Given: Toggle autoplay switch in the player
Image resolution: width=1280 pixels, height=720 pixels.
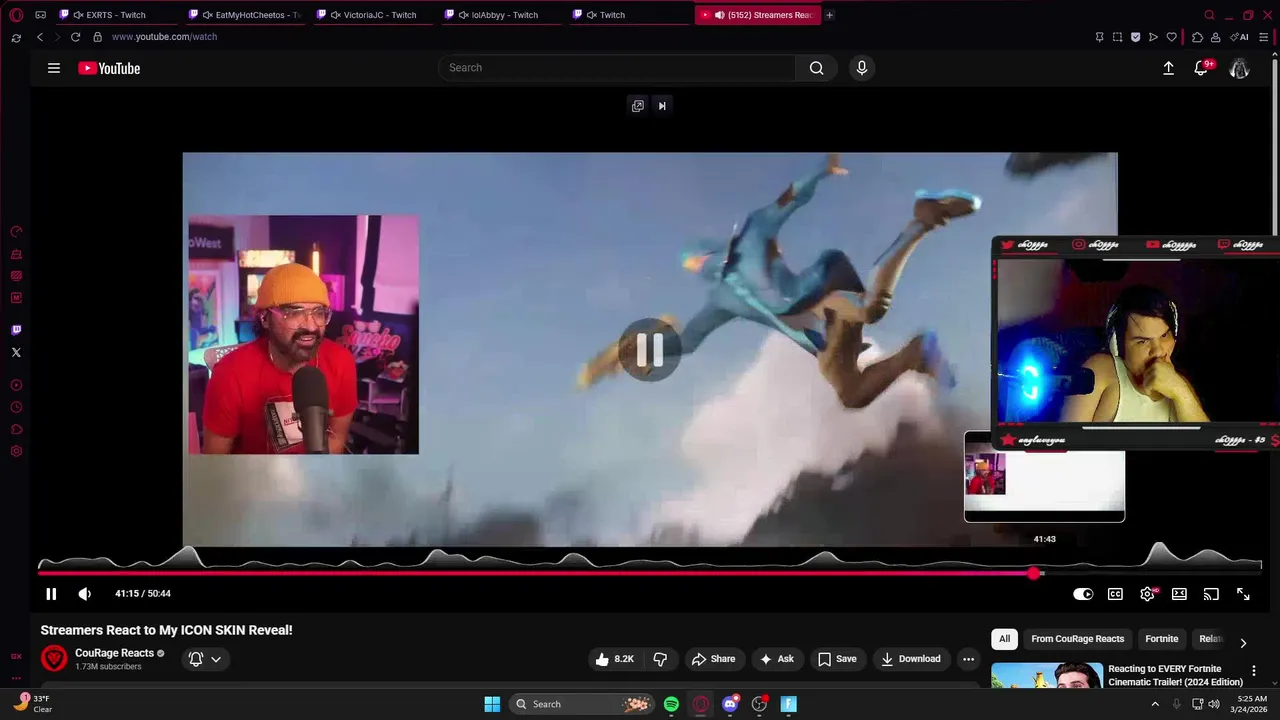Looking at the screenshot, I should (1083, 594).
